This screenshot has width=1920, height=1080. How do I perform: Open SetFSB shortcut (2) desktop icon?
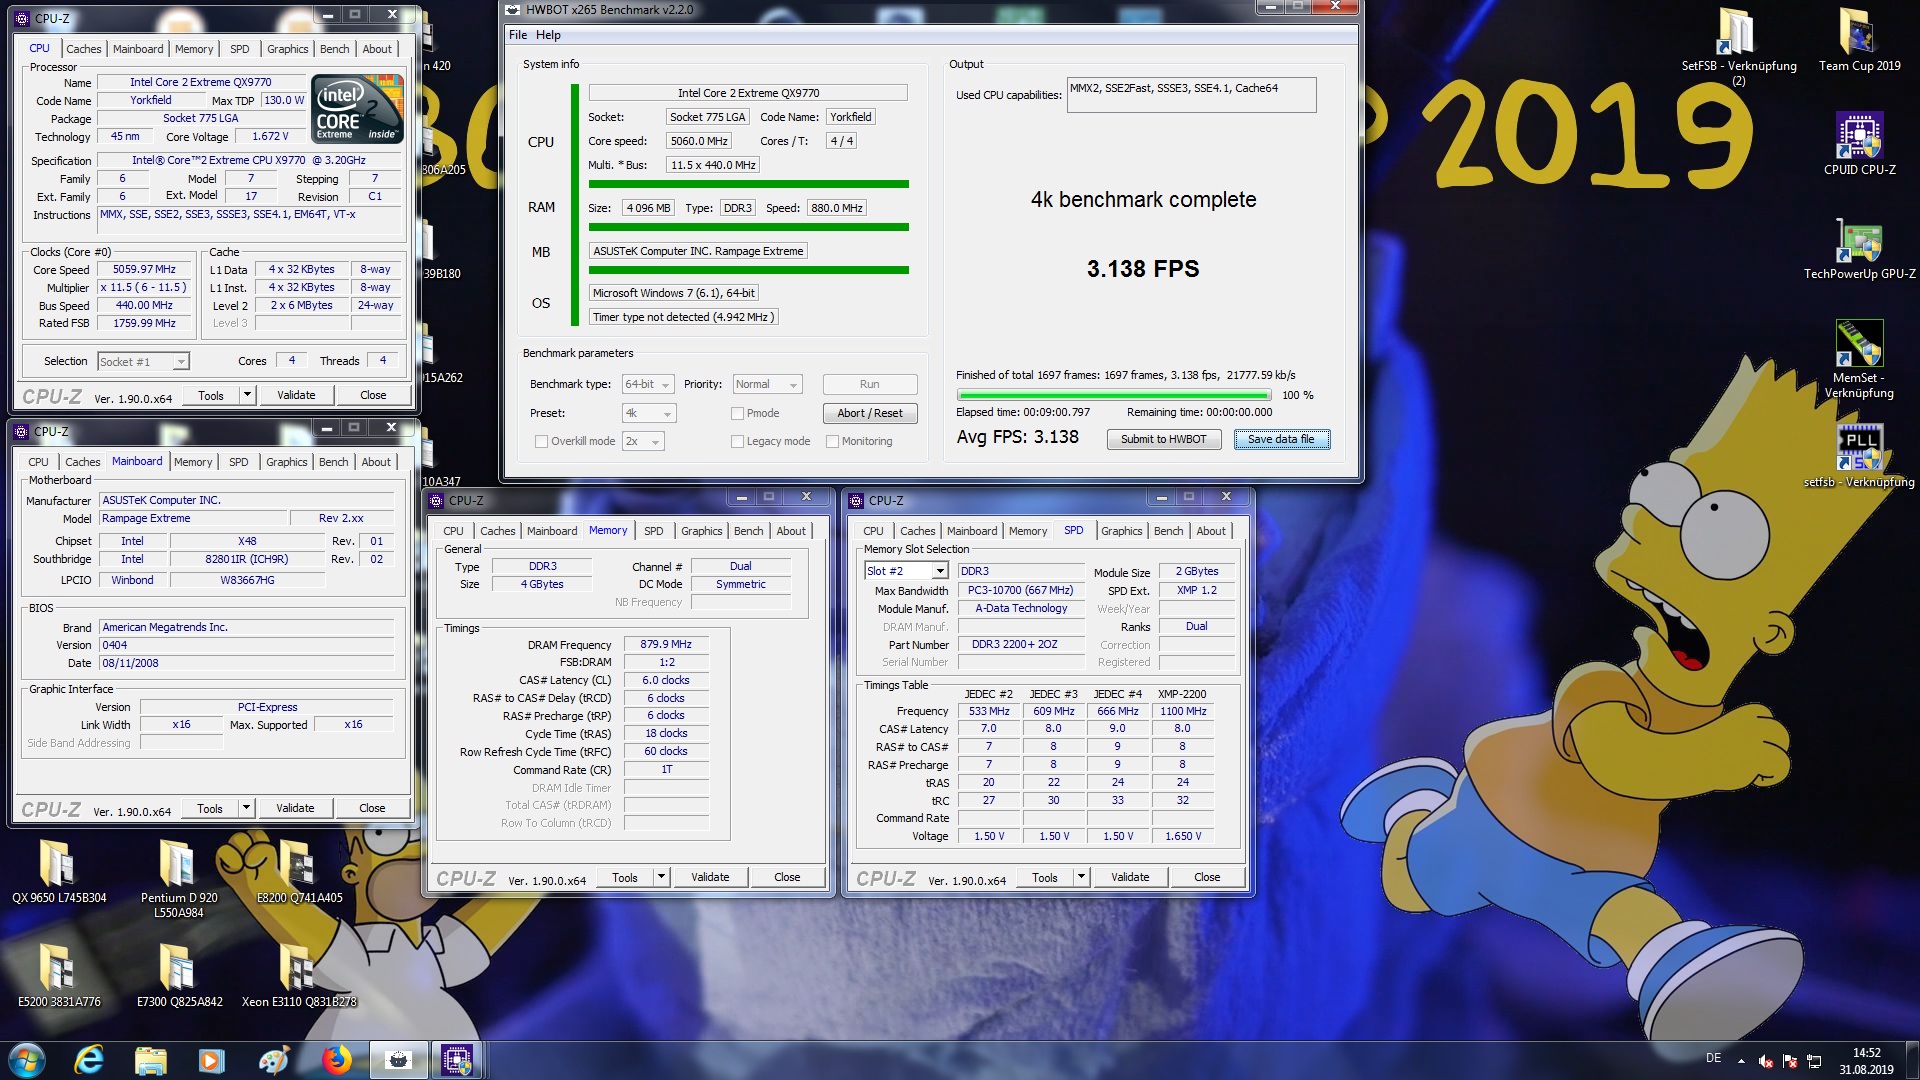point(1738,45)
